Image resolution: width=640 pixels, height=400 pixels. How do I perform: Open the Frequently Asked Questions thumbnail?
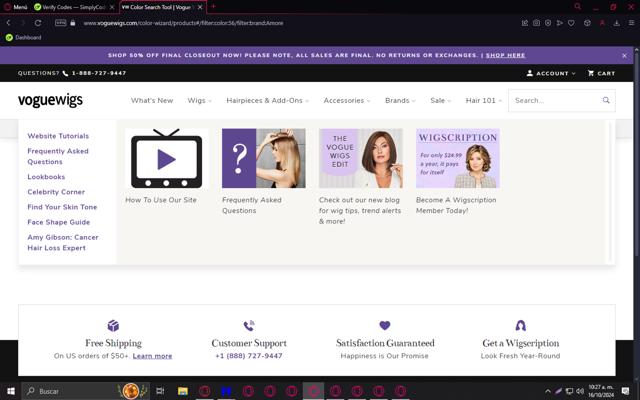(x=264, y=158)
